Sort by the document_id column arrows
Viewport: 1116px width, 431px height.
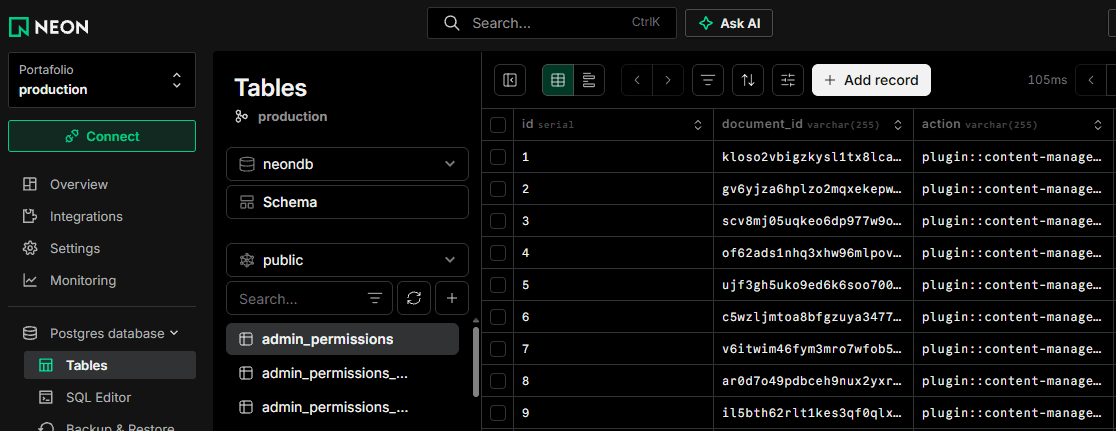(x=897, y=125)
